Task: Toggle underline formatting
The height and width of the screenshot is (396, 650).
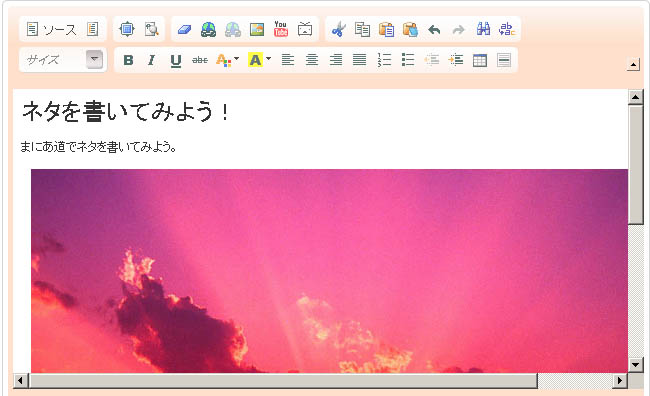Action: pyautogui.click(x=176, y=61)
